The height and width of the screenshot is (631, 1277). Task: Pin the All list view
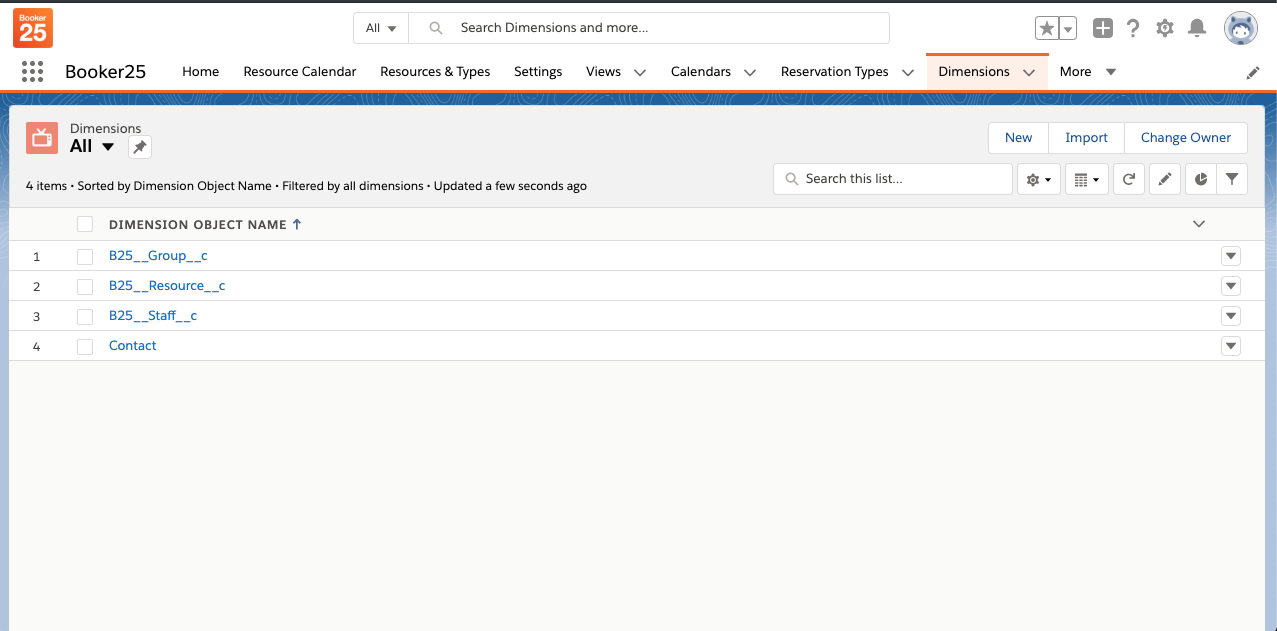point(140,147)
